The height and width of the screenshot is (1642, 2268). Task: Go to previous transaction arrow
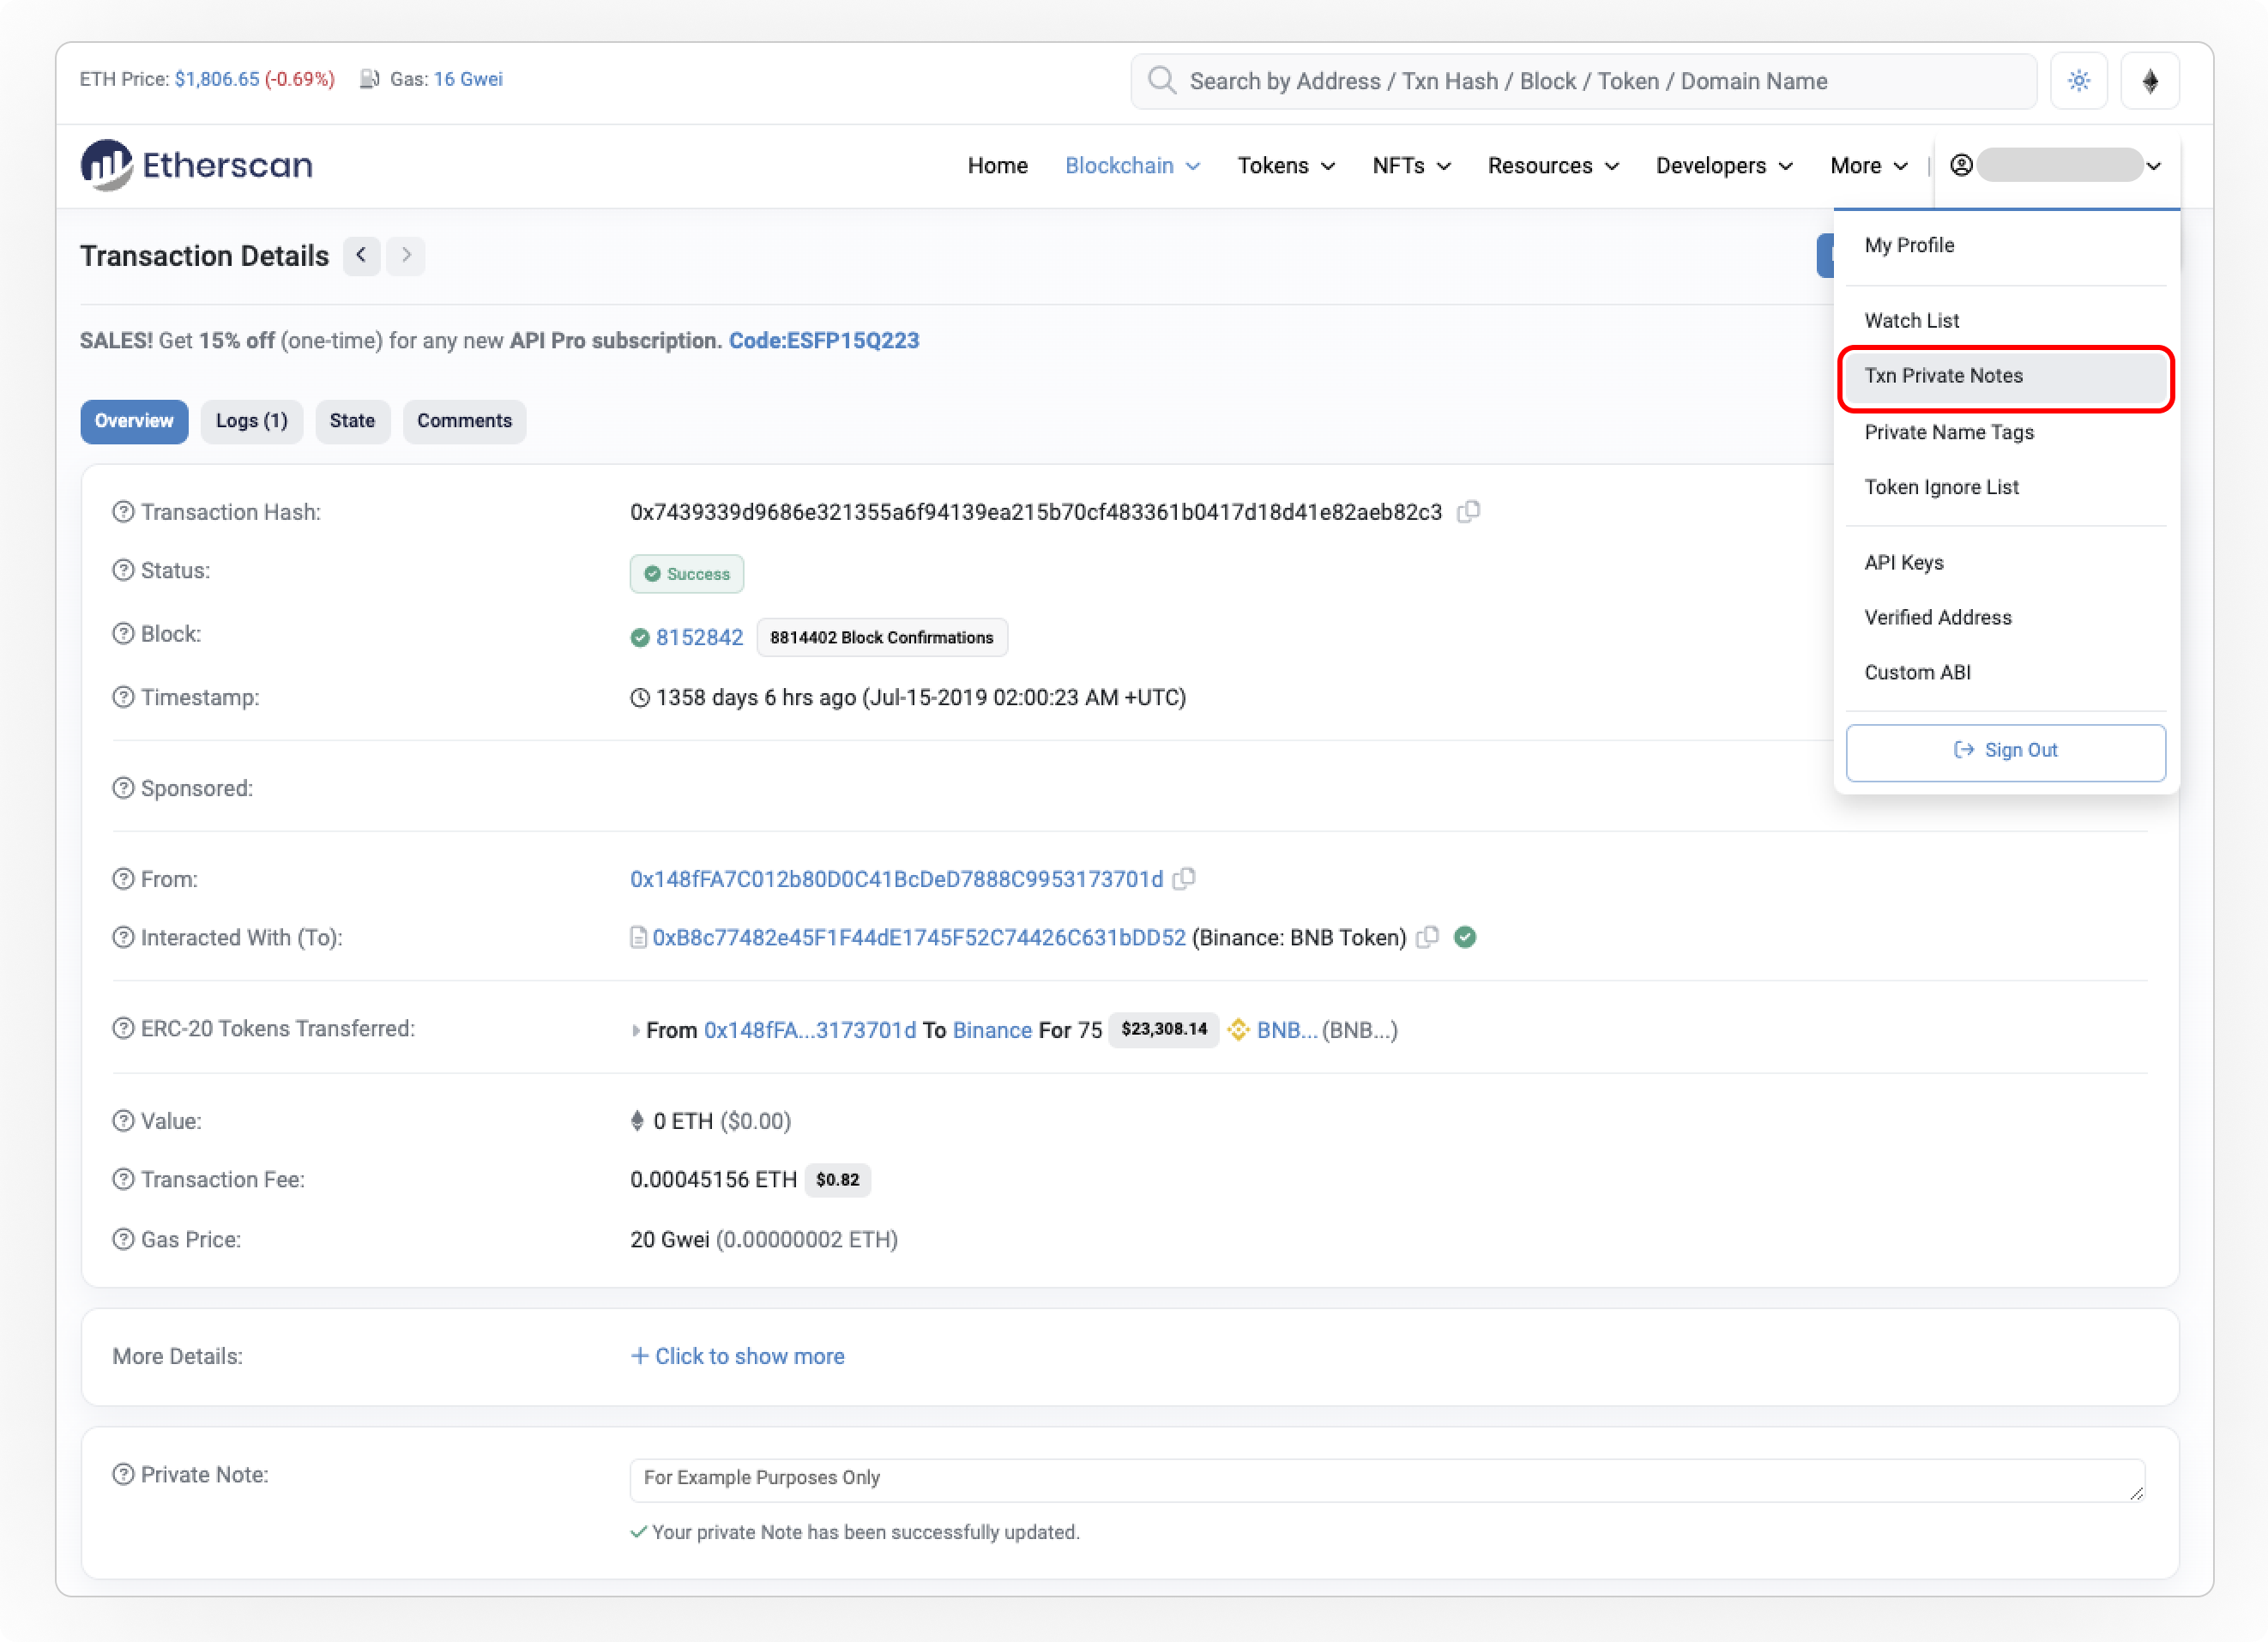tap(361, 256)
